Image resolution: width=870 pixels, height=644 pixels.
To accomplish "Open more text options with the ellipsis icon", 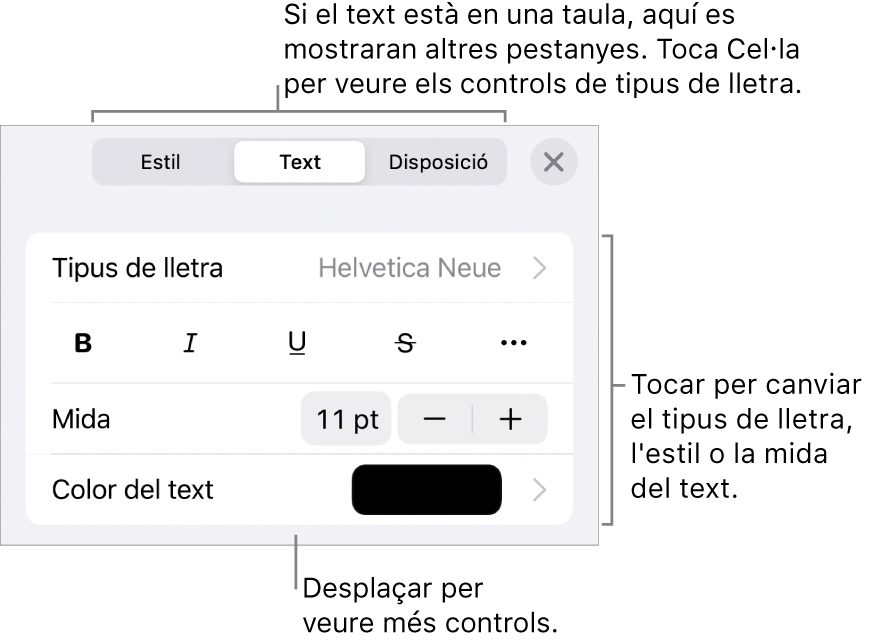I will 512,342.
